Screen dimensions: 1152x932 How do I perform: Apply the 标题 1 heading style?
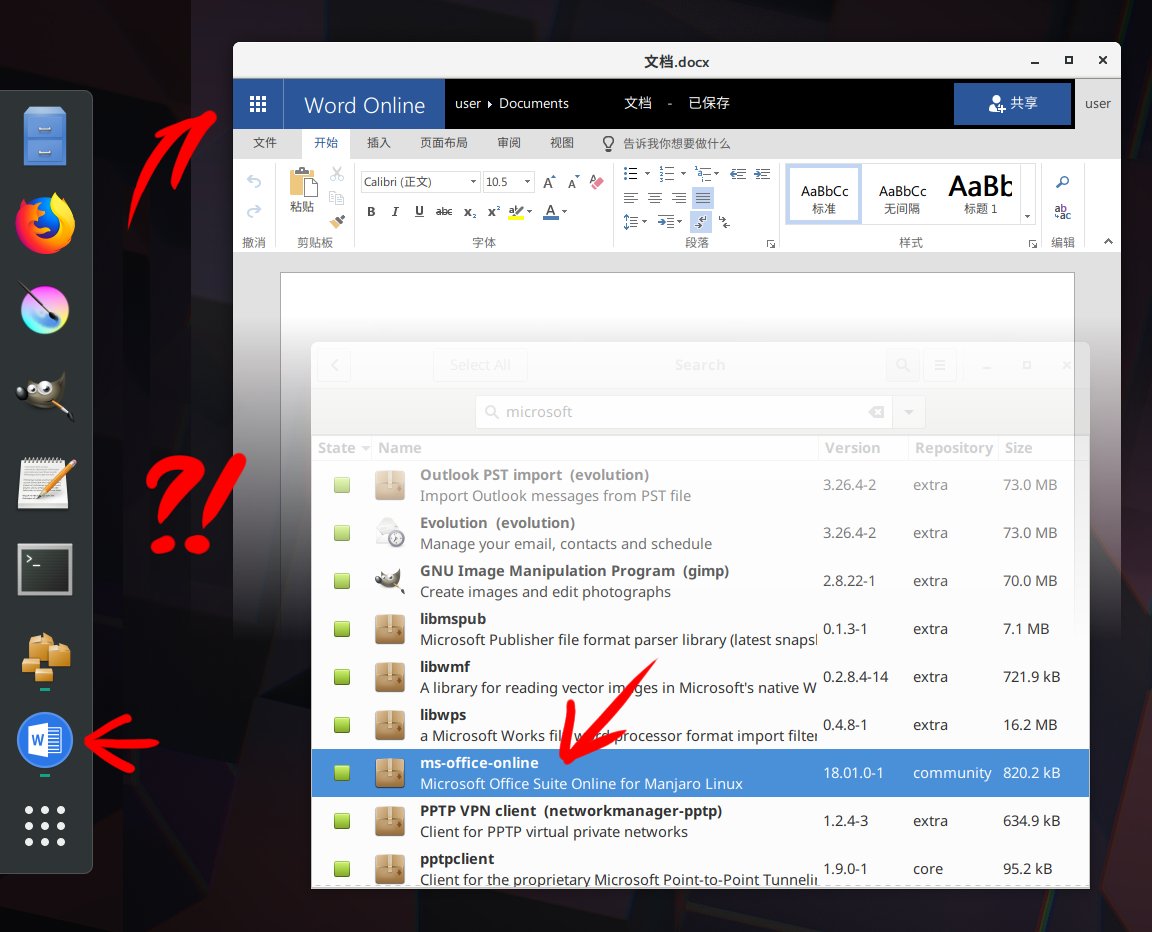(x=981, y=194)
